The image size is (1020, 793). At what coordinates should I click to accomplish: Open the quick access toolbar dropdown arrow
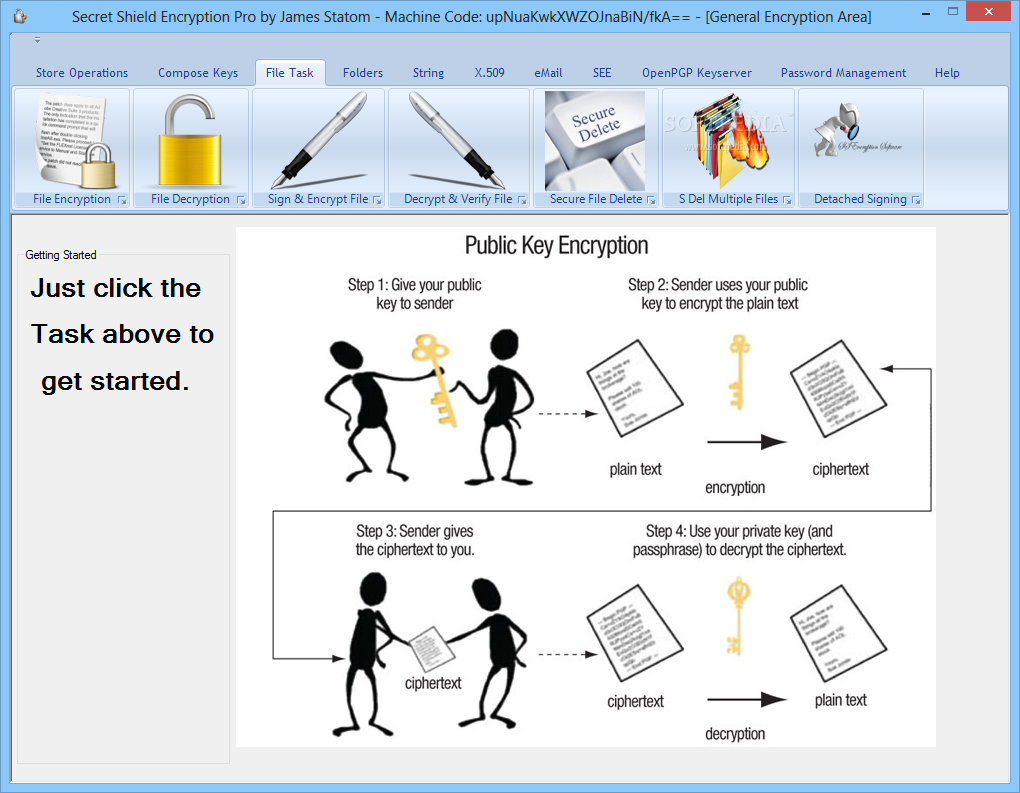[37, 40]
